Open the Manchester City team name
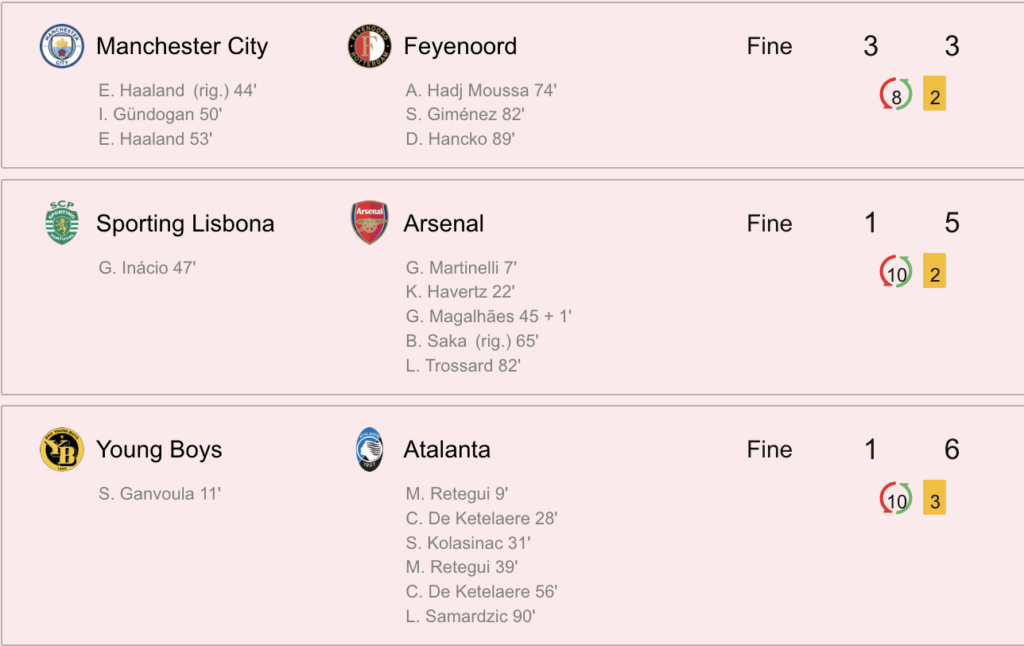The height and width of the screenshot is (646, 1024). tap(182, 46)
